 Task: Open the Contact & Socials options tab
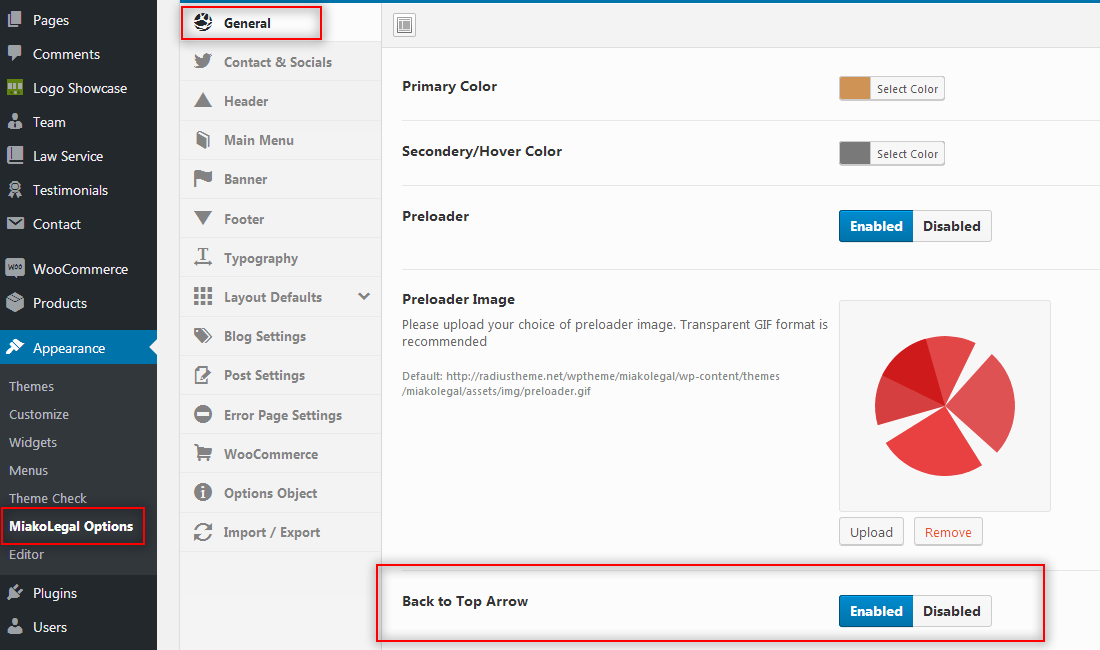click(x=281, y=62)
